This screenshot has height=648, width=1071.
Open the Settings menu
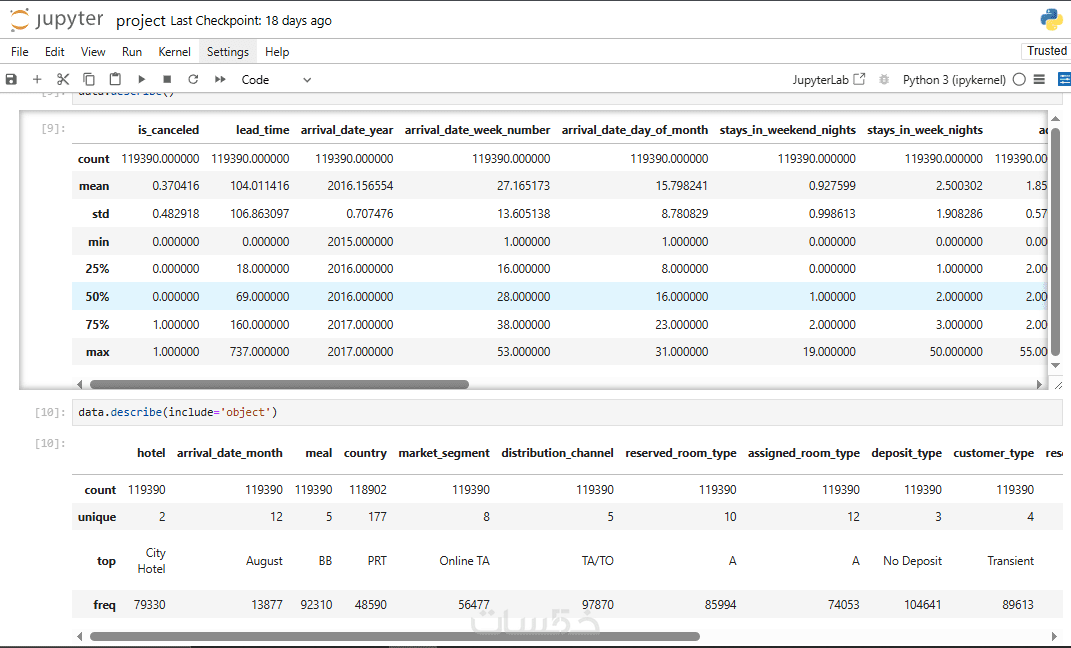pos(227,52)
